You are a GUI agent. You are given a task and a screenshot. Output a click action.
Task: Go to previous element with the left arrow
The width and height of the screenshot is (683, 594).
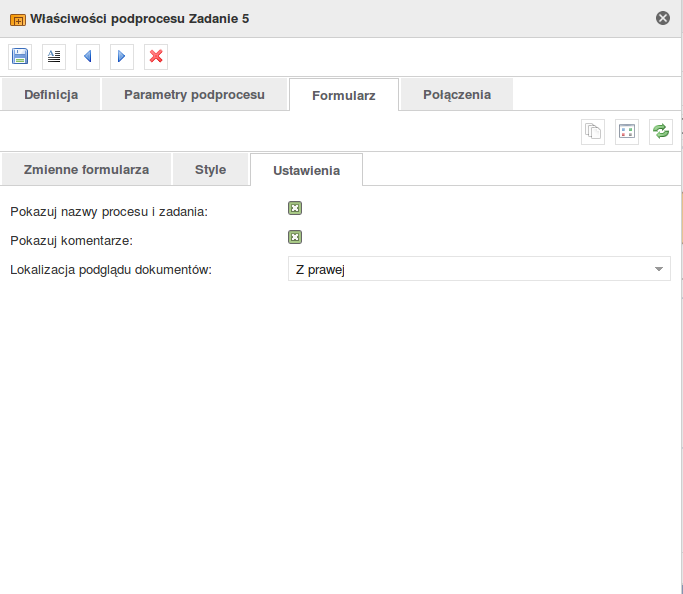(88, 57)
